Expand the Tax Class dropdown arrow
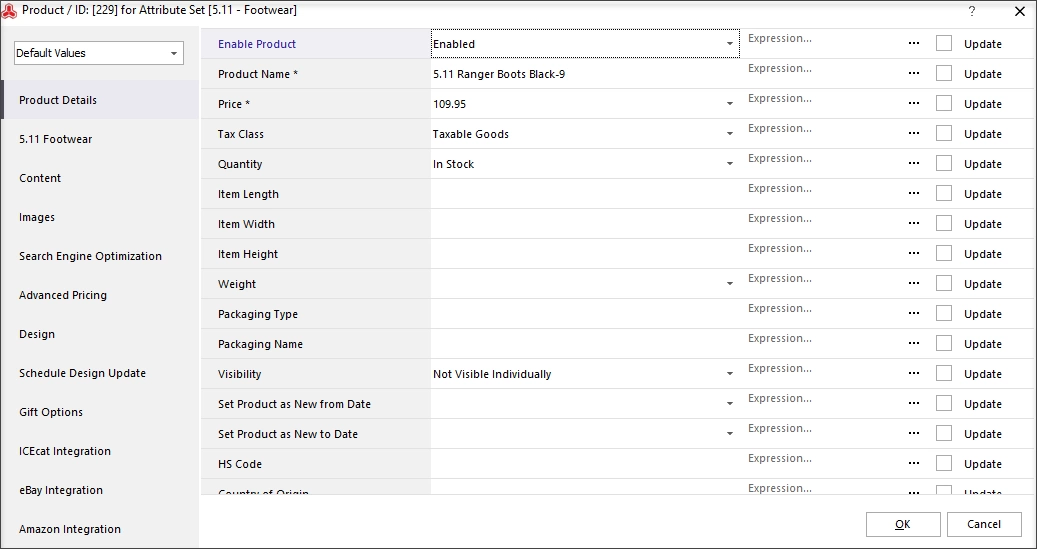 pos(729,134)
